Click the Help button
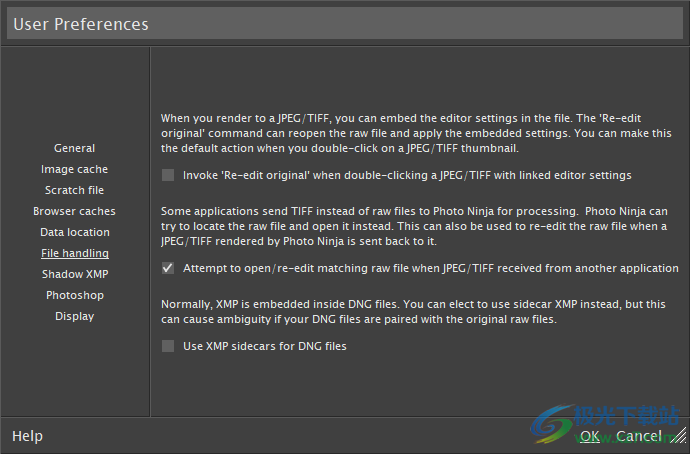This screenshot has width=690, height=454. tap(27, 436)
